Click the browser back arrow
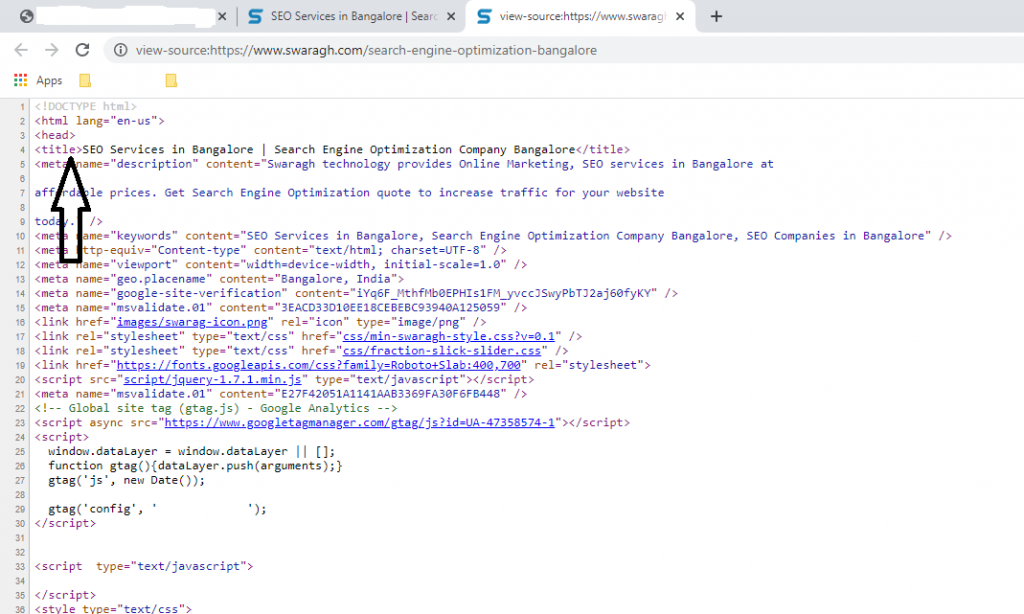This screenshot has width=1024, height=614. tap(21, 50)
